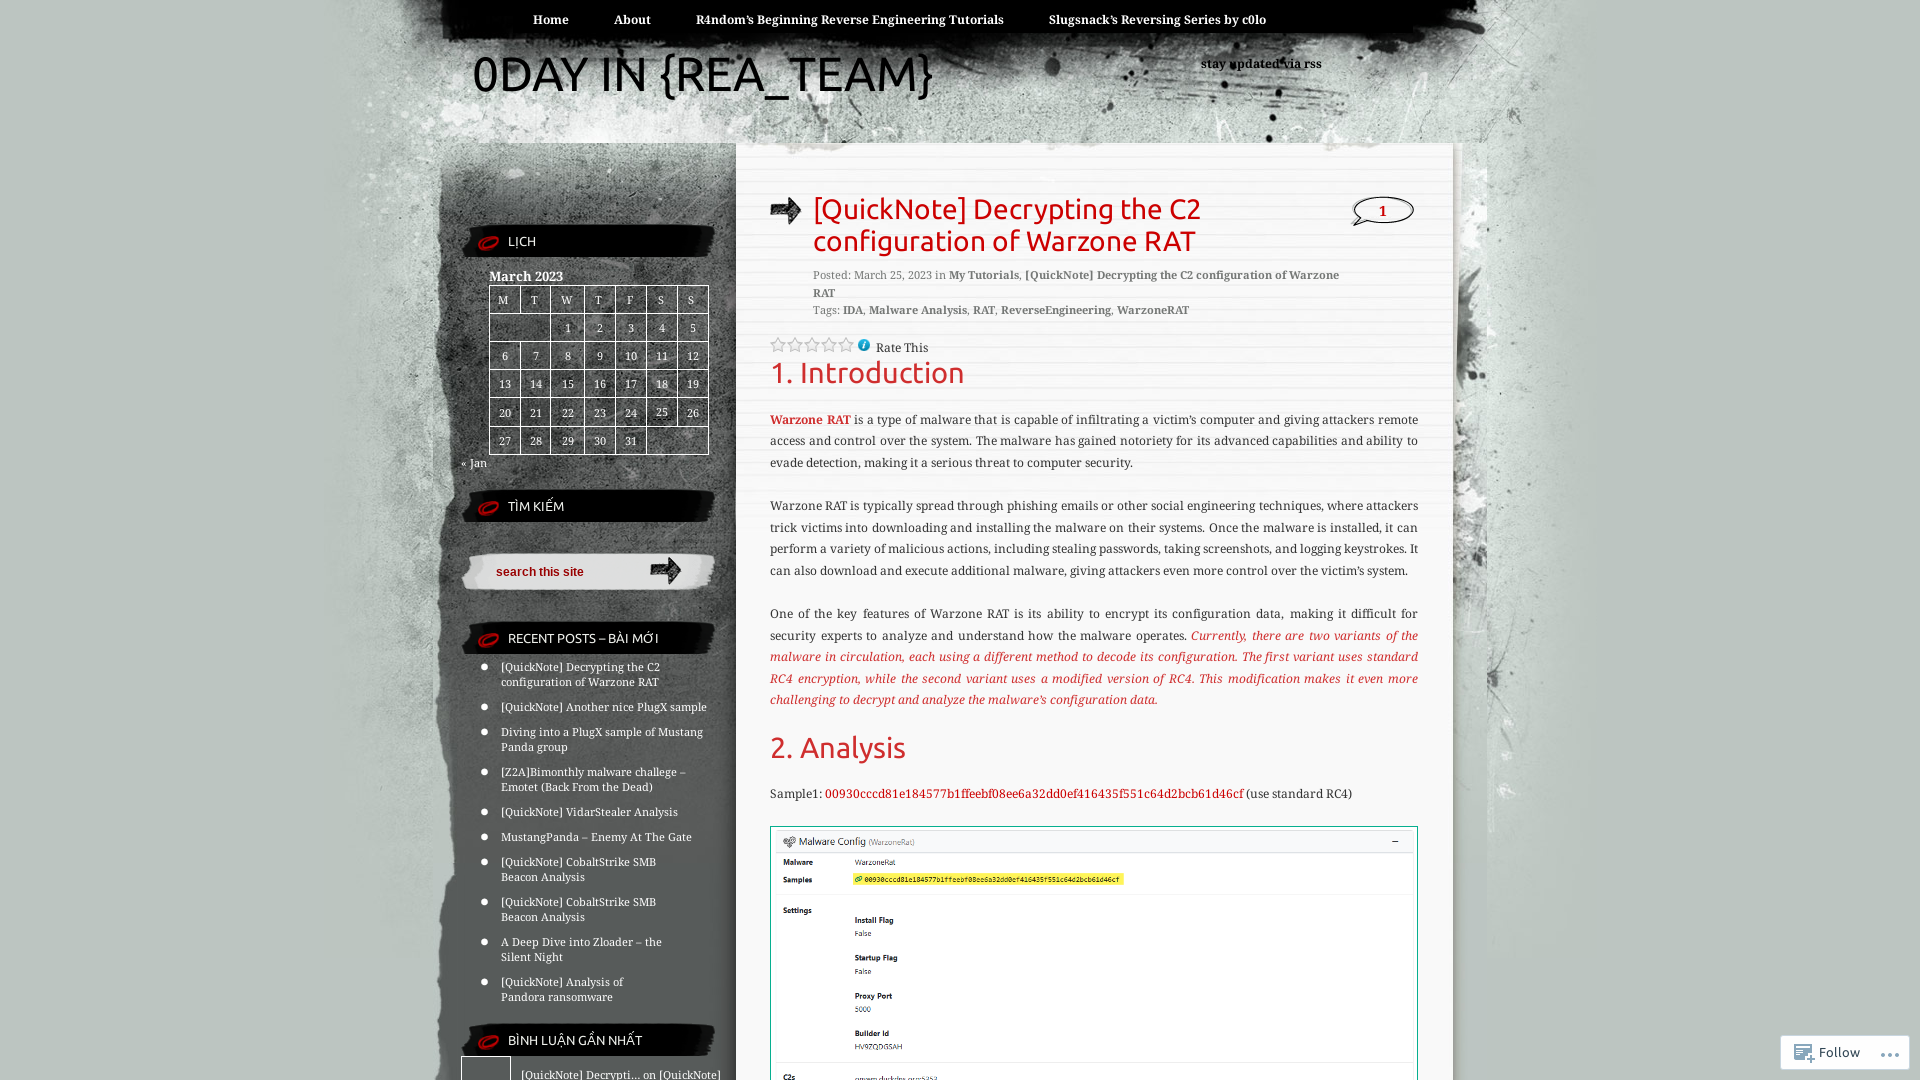1920x1080 pixels.
Task: Click the RECENT POSTS section label icon
Action: [x=488, y=637]
